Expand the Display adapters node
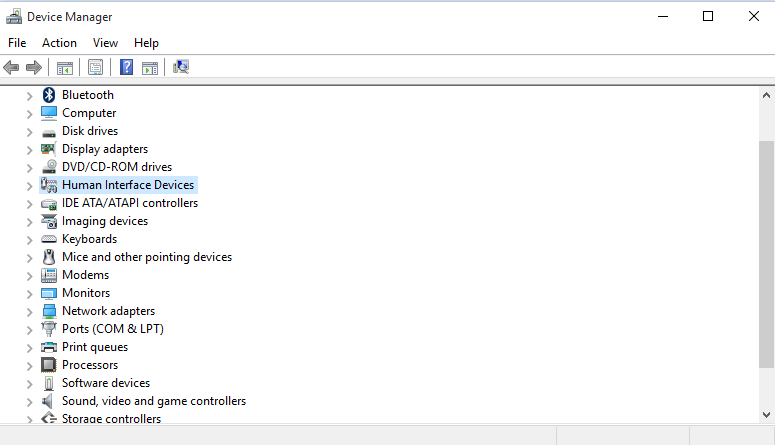Viewport: 775px width, 445px height. (29, 150)
